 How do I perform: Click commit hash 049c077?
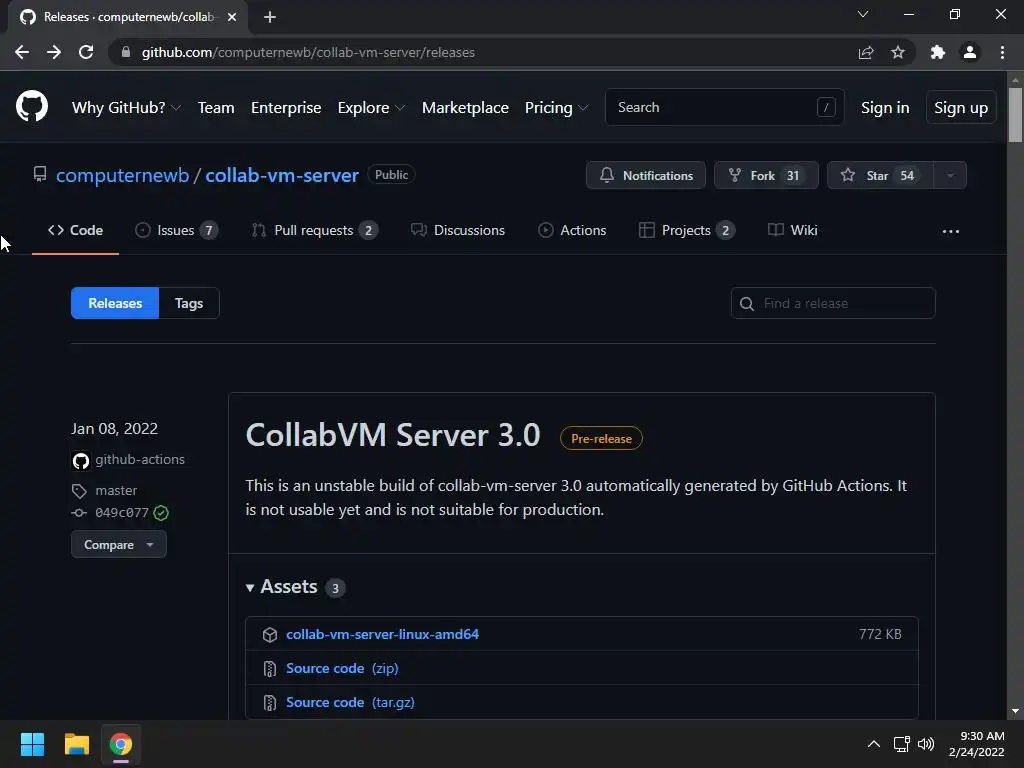click(x=122, y=513)
